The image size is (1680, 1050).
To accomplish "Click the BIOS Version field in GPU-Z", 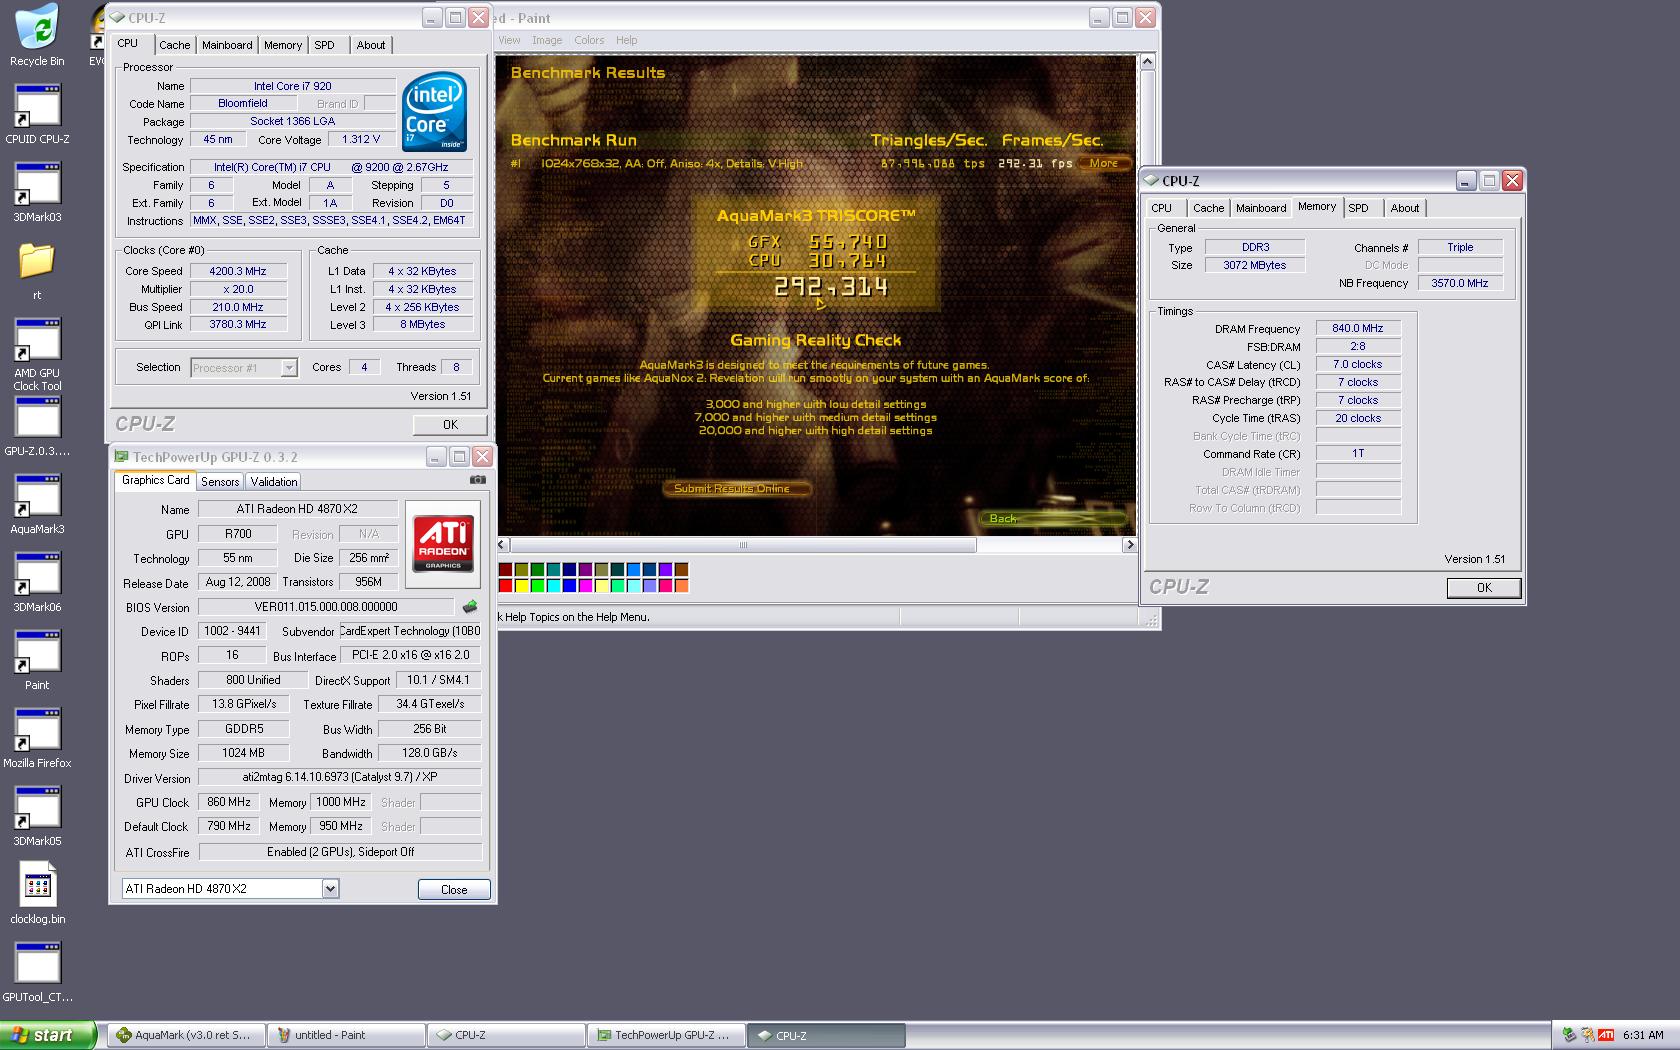I will (x=326, y=607).
